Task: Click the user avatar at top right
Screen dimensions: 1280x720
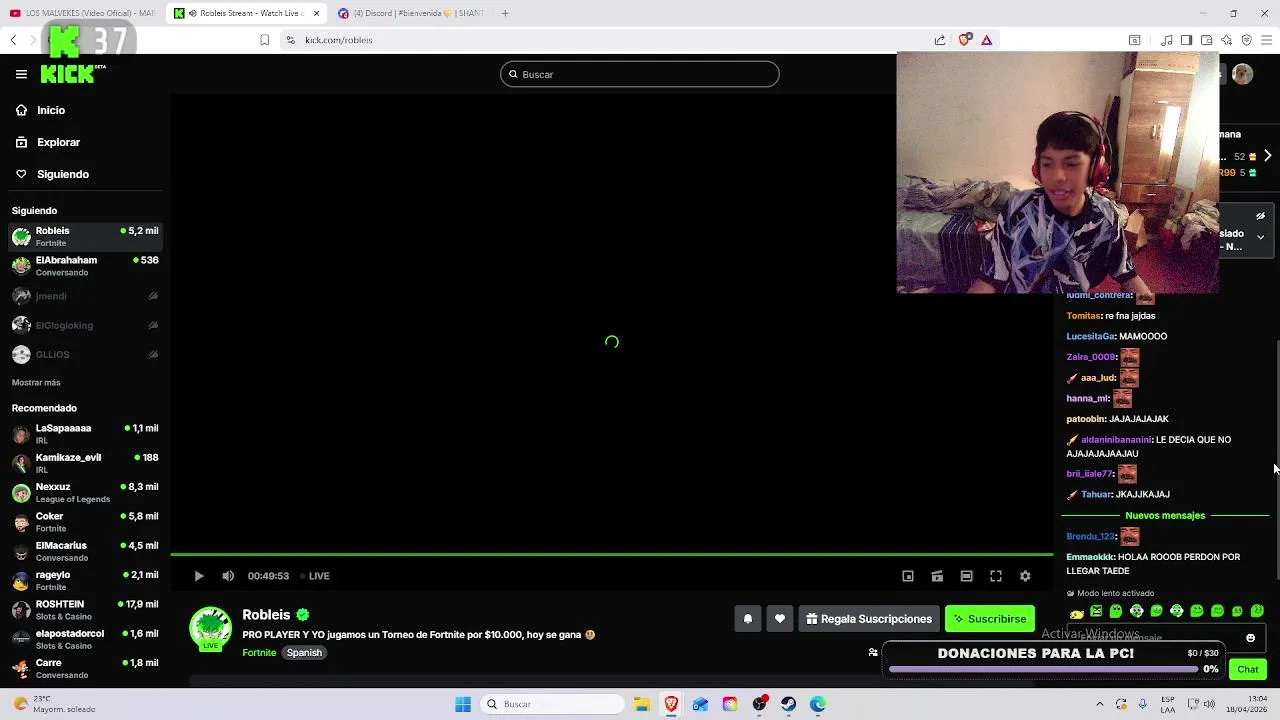Action: [x=1242, y=74]
